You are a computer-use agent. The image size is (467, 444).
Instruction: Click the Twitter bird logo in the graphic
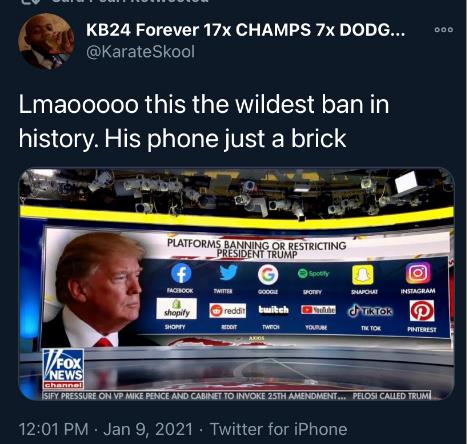pos(228,272)
